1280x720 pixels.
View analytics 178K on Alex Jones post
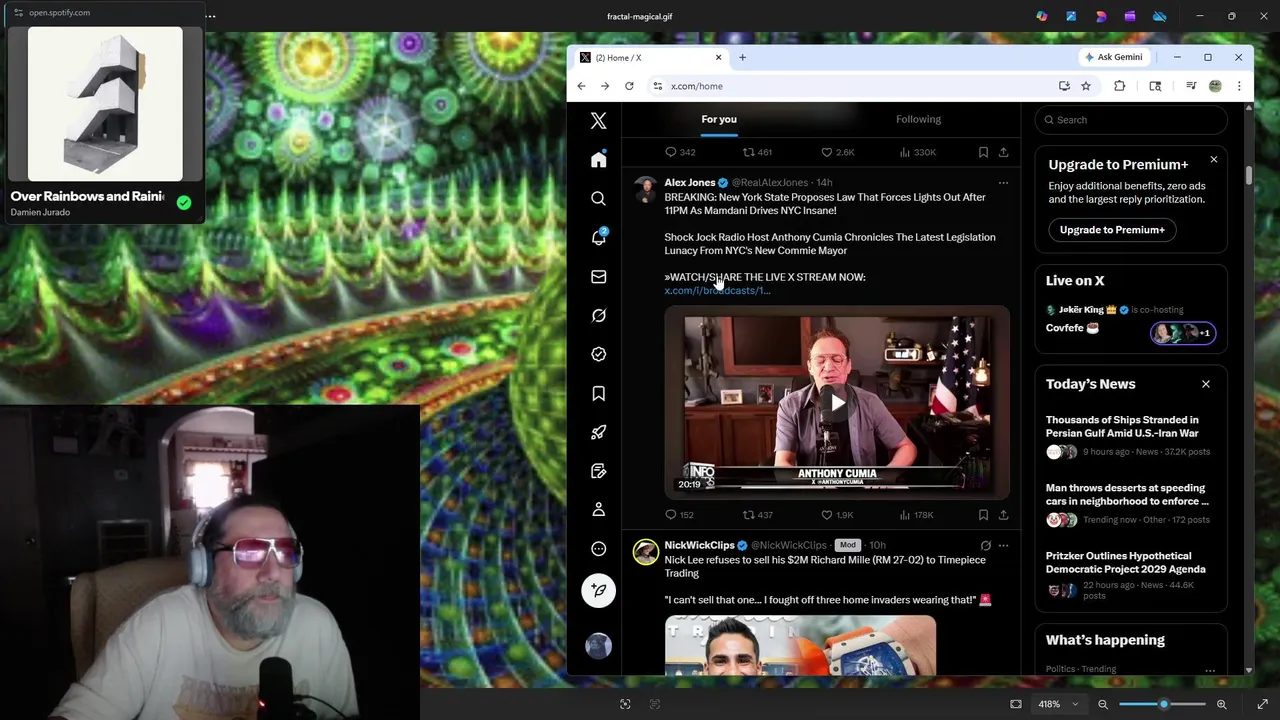click(916, 515)
